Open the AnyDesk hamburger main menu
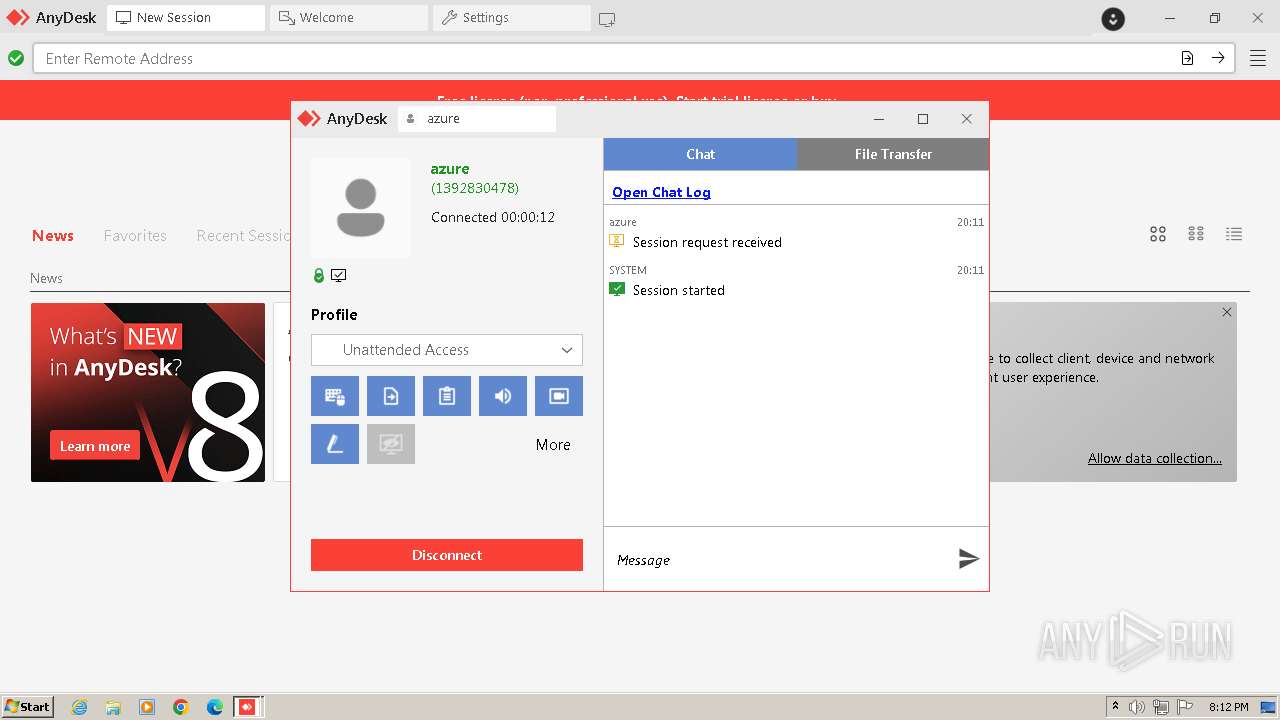The width and height of the screenshot is (1280, 720). 1257,58
